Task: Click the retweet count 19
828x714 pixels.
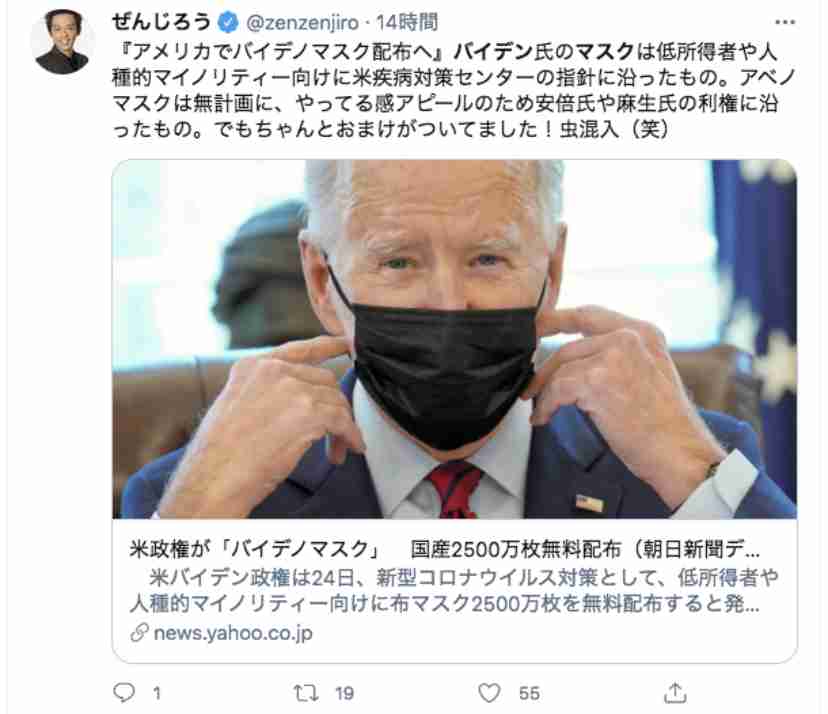Action: [x=344, y=693]
